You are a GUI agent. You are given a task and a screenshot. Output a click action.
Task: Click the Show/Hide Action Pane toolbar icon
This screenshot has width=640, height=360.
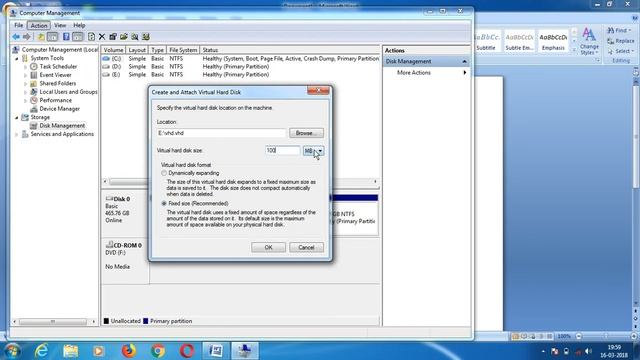coord(78,37)
